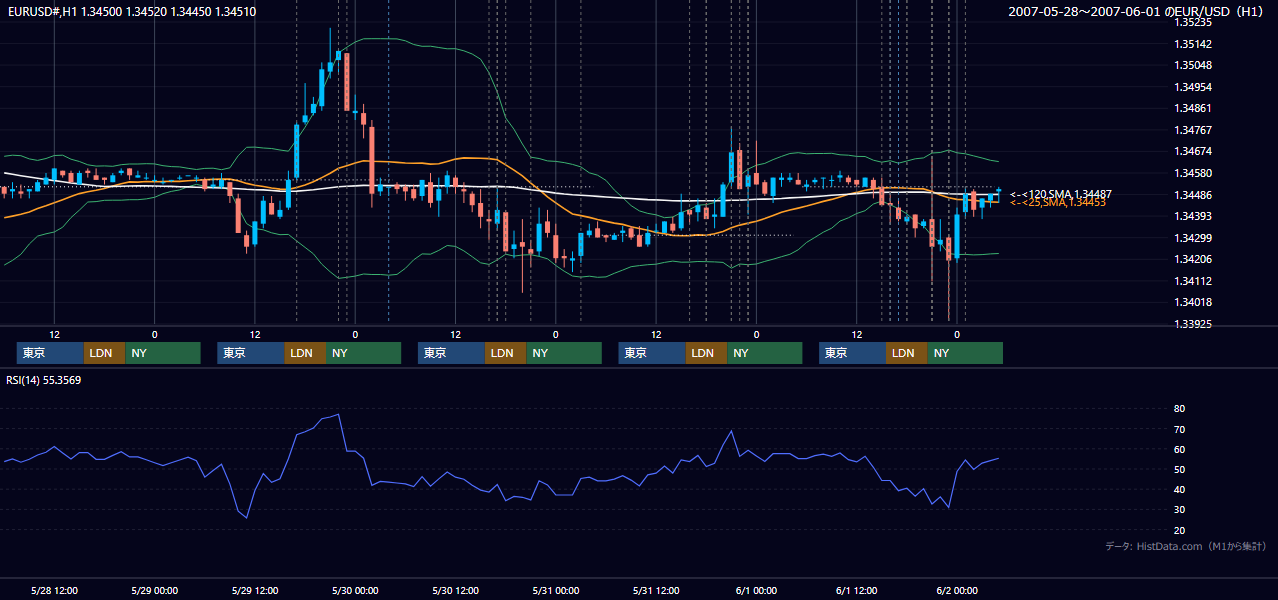This screenshot has width=1278, height=600.
Task: Select the 120 SMA label 1.34487
Action: tap(1060, 194)
